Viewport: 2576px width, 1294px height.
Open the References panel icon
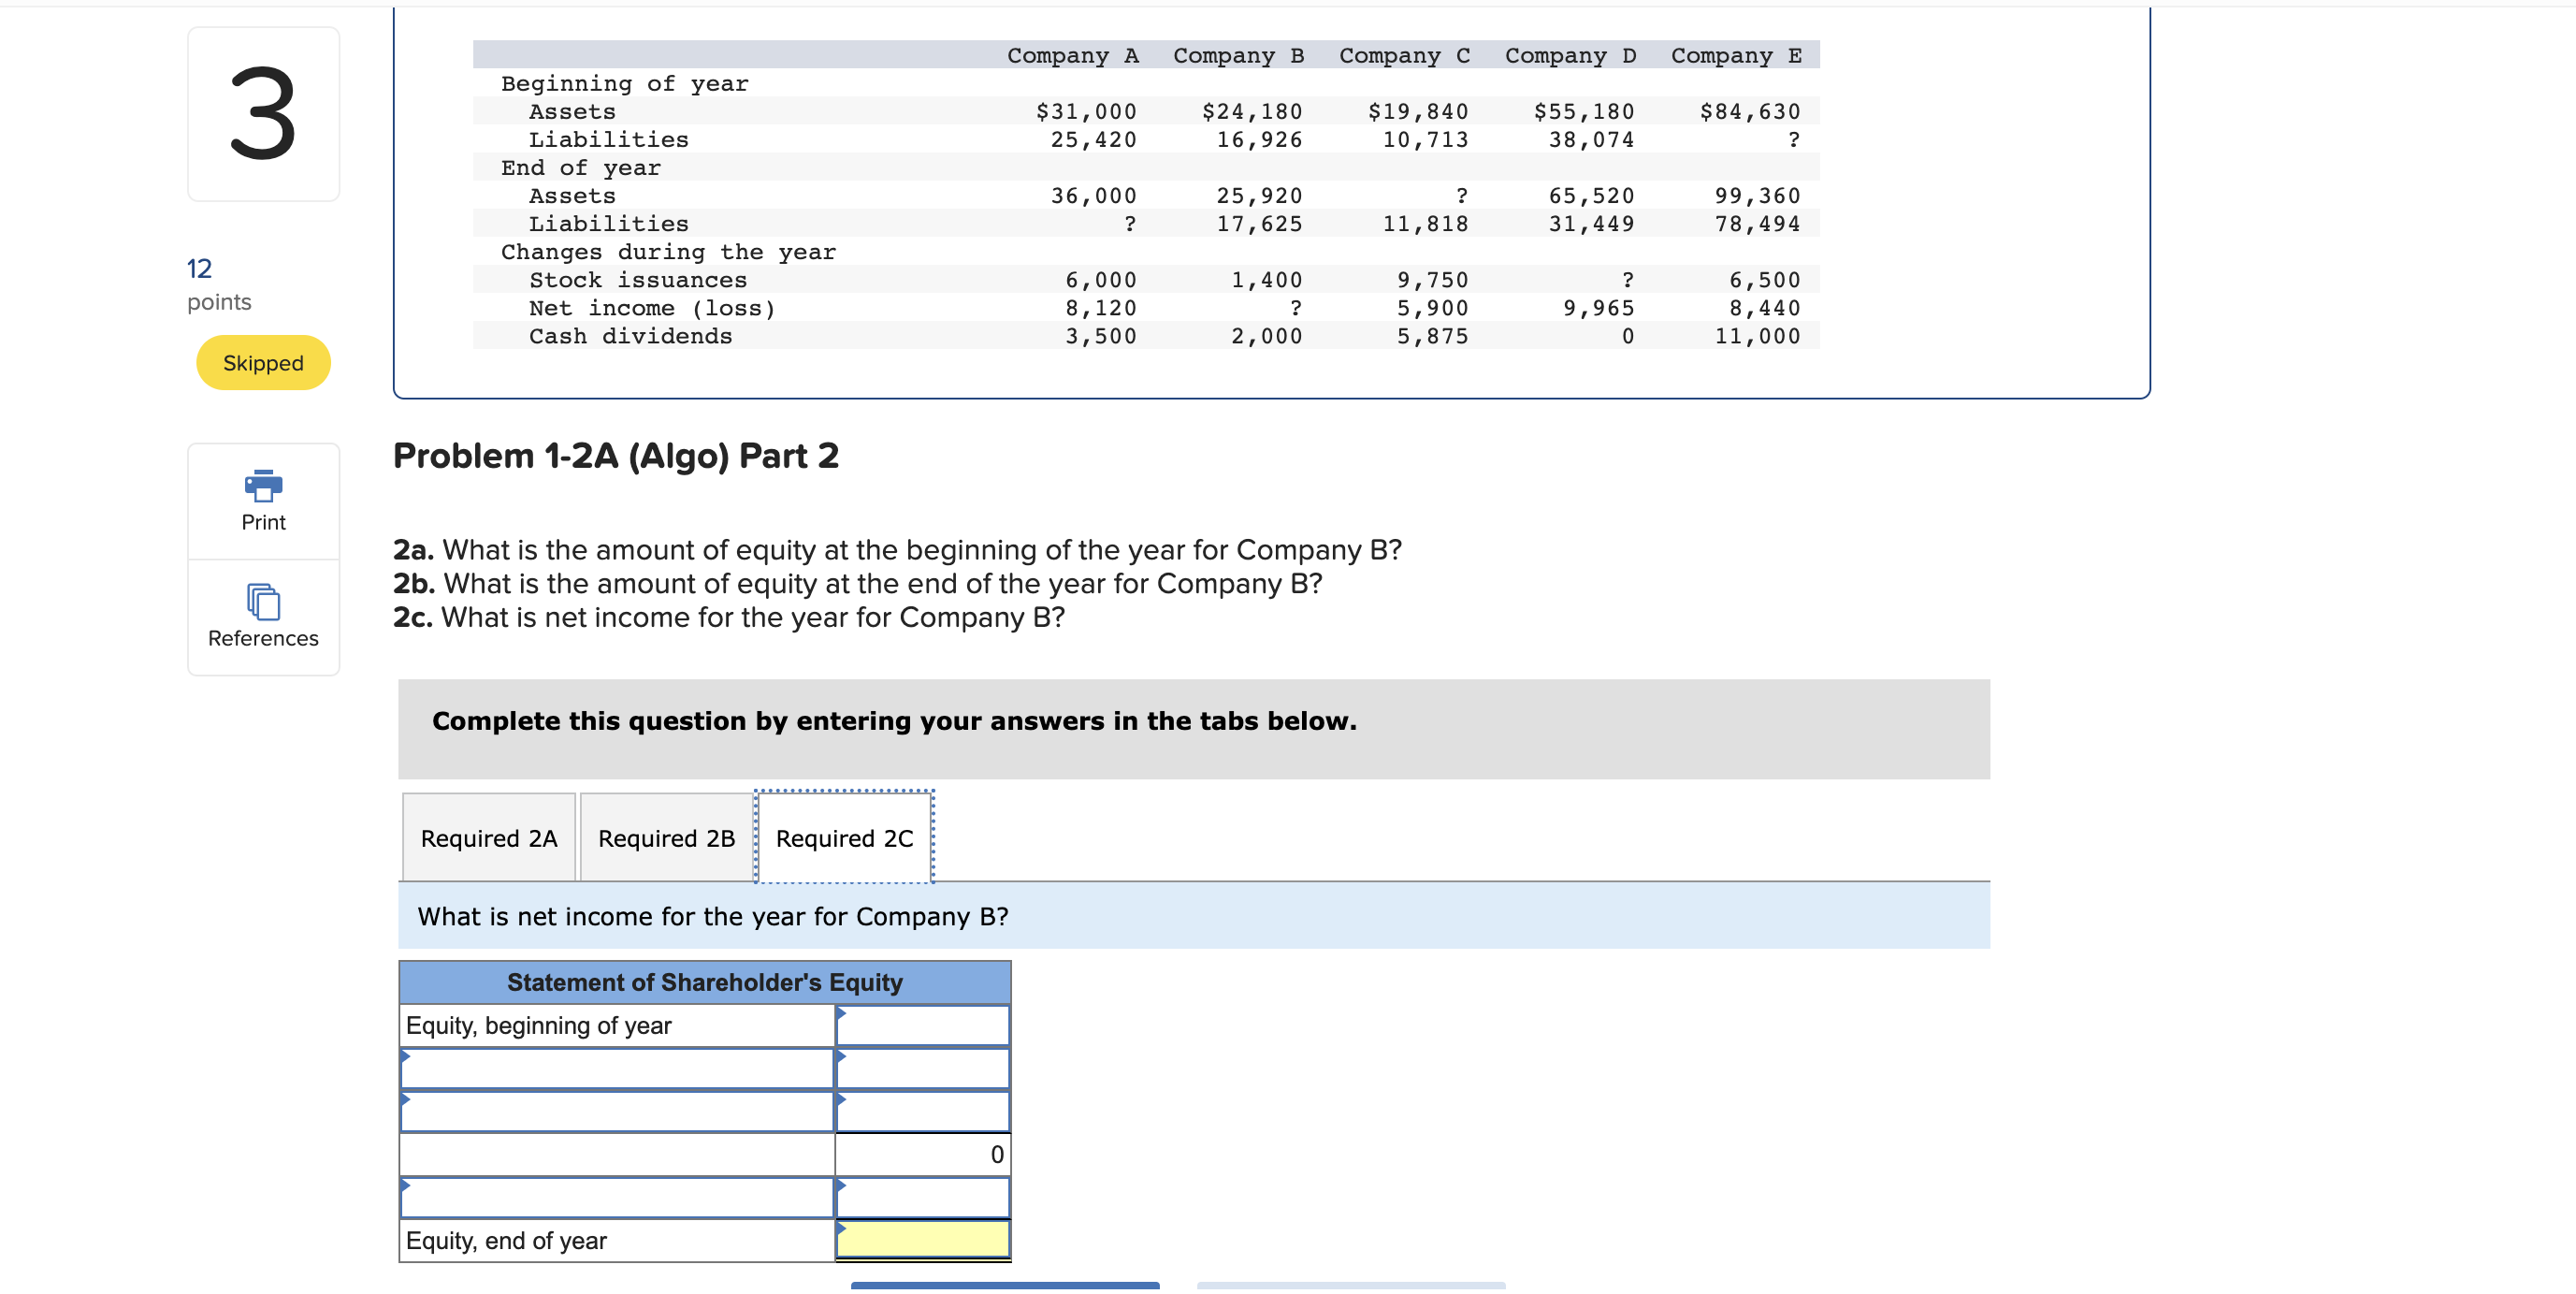click(262, 602)
